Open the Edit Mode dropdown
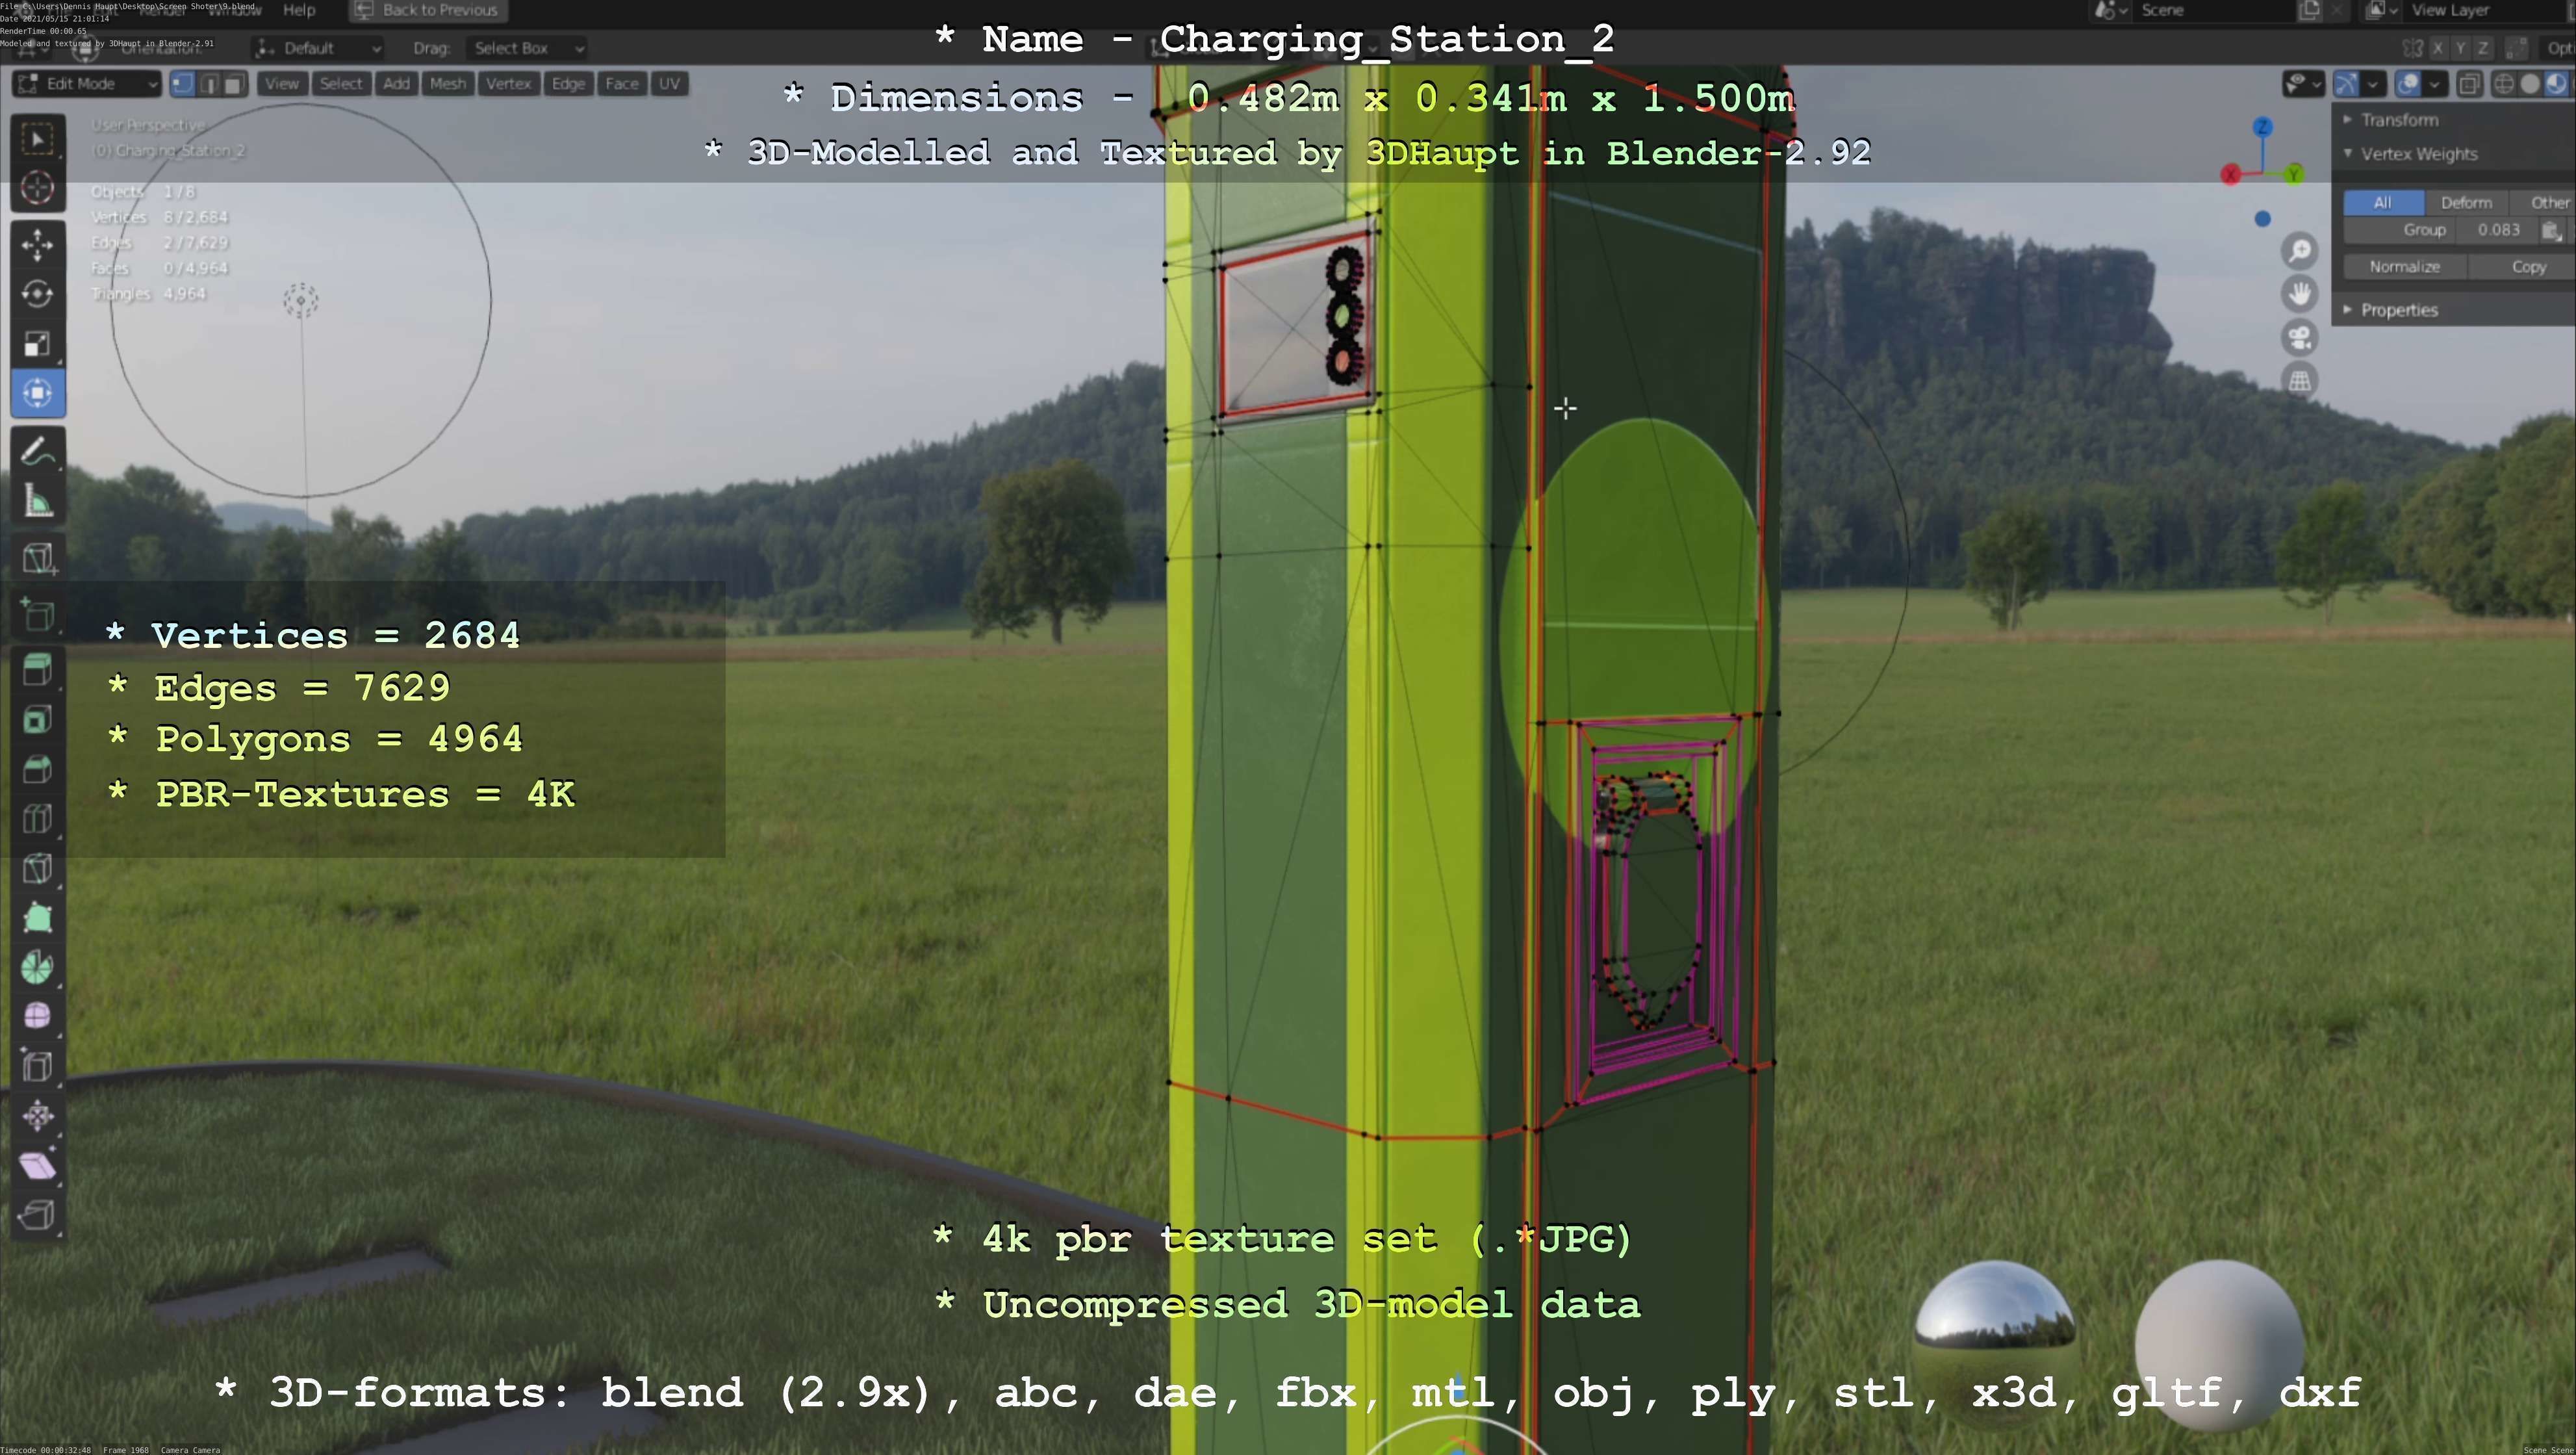The image size is (2576, 1455). pyautogui.click(x=88, y=84)
